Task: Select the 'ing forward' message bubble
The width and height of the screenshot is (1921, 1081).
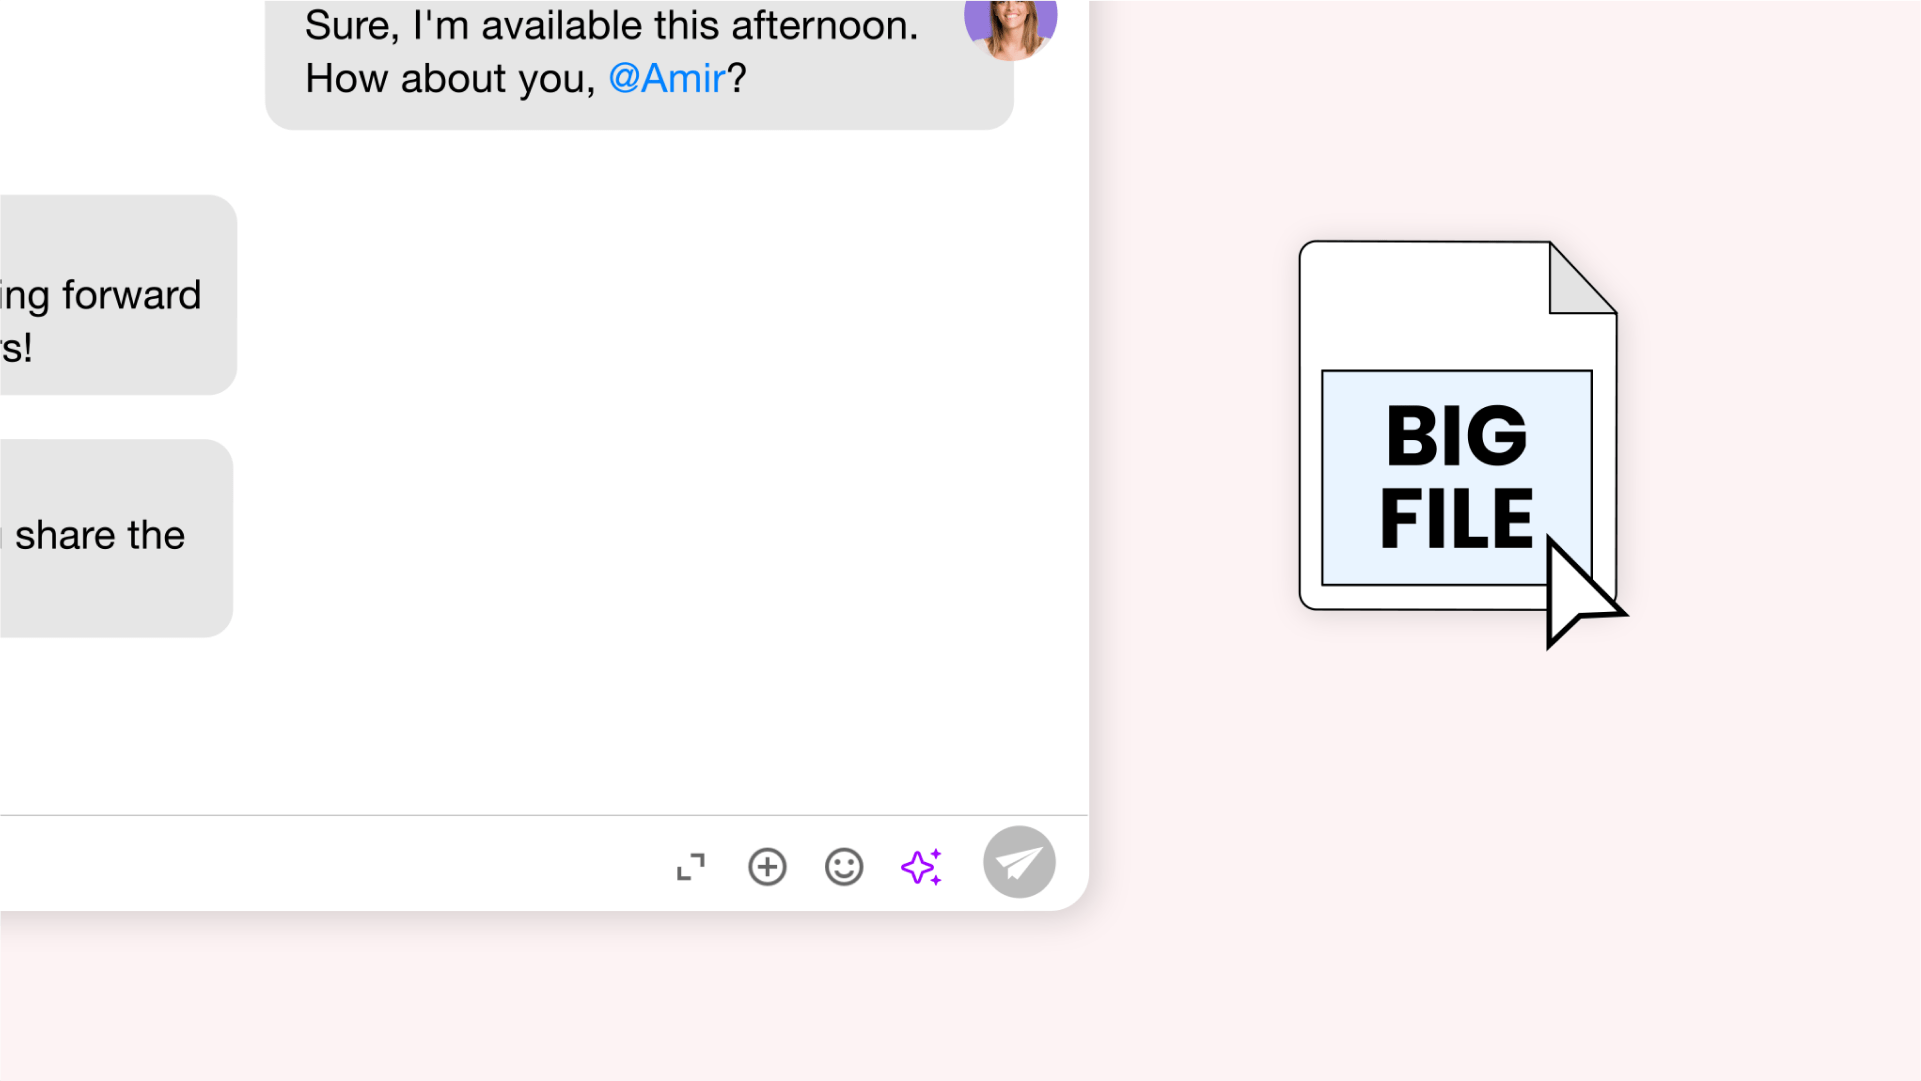Action: pyautogui.click(x=100, y=293)
